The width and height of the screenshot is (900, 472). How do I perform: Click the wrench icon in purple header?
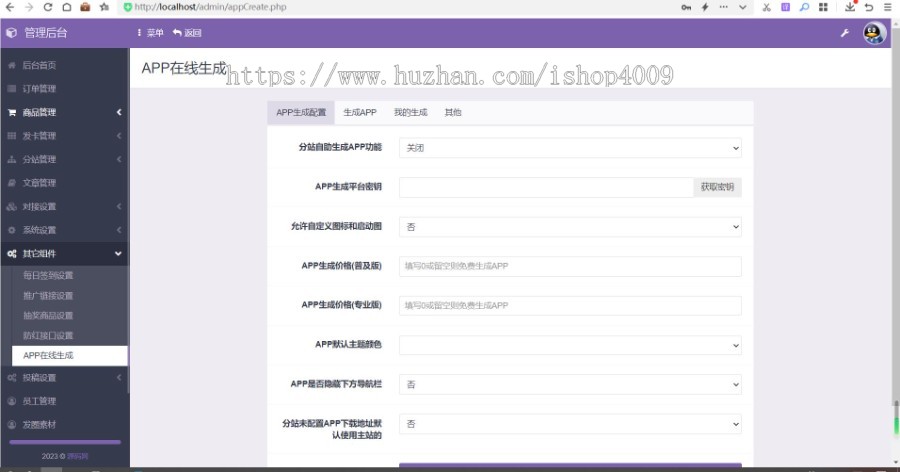[845, 33]
